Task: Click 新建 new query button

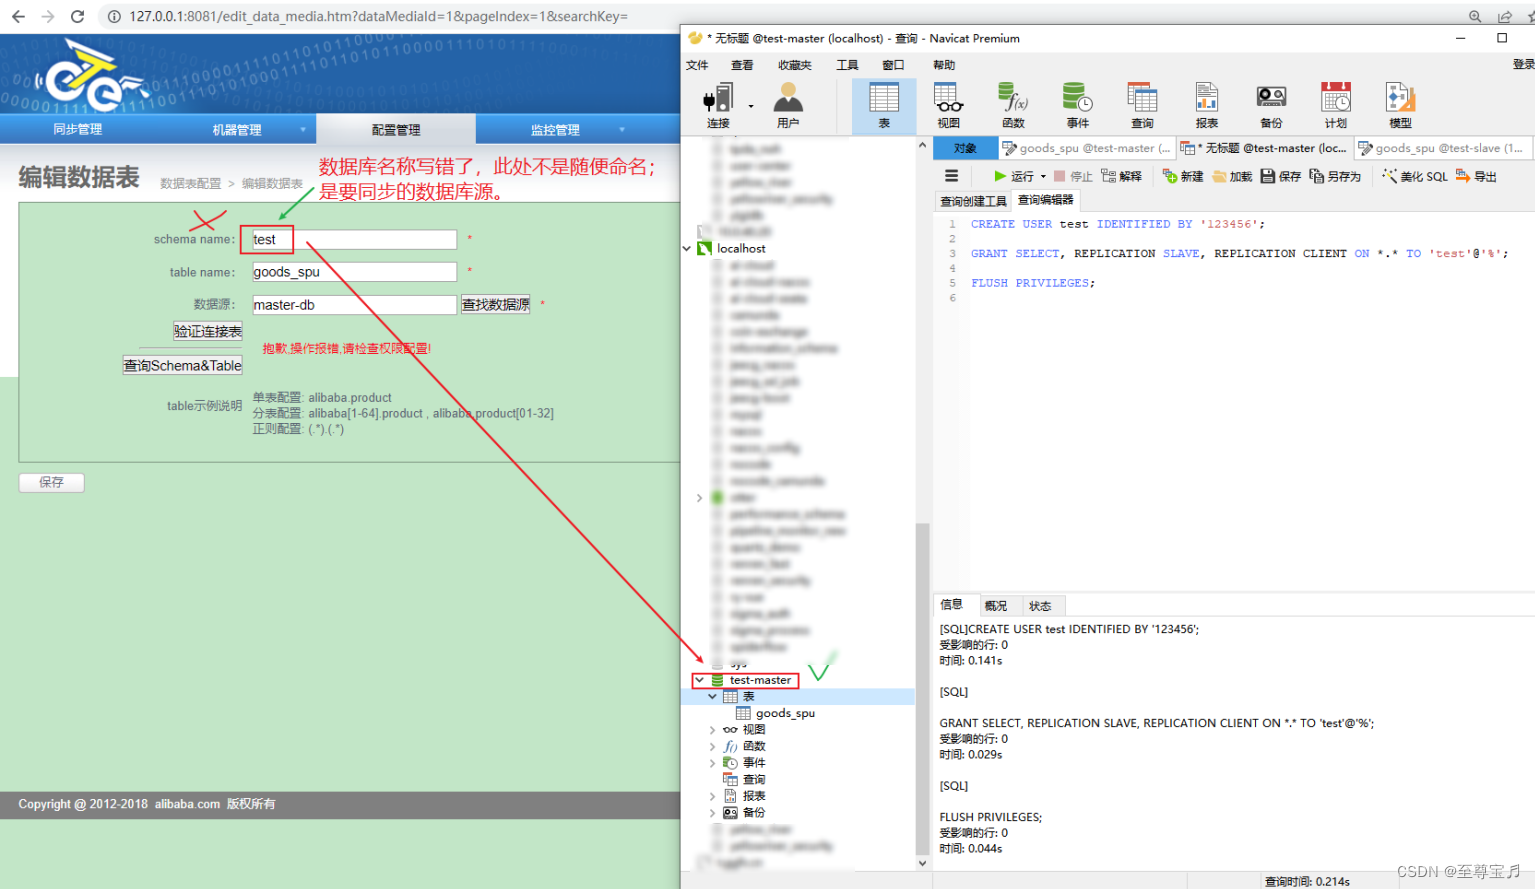Action: tap(1183, 176)
